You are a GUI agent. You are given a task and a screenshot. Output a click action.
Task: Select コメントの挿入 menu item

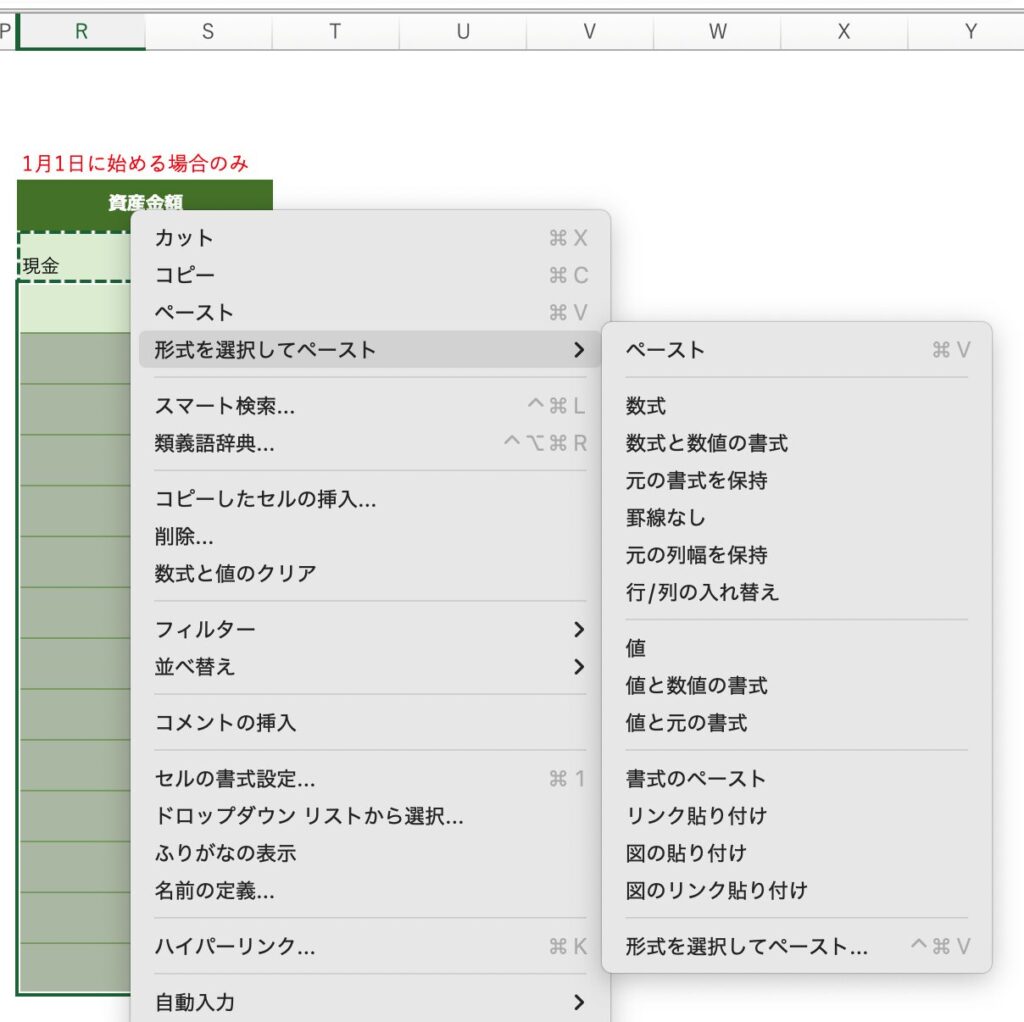click(x=225, y=722)
